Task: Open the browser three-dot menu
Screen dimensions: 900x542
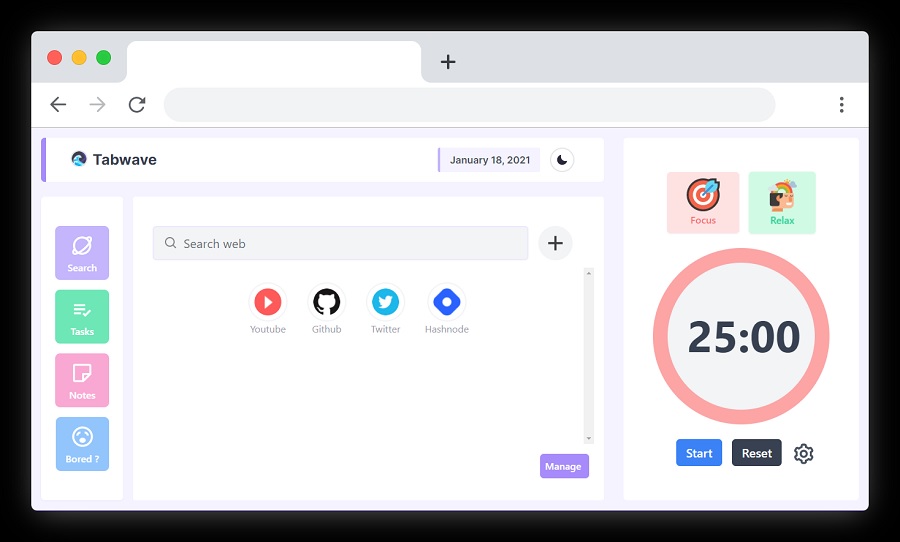Action: [x=841, y=104]
